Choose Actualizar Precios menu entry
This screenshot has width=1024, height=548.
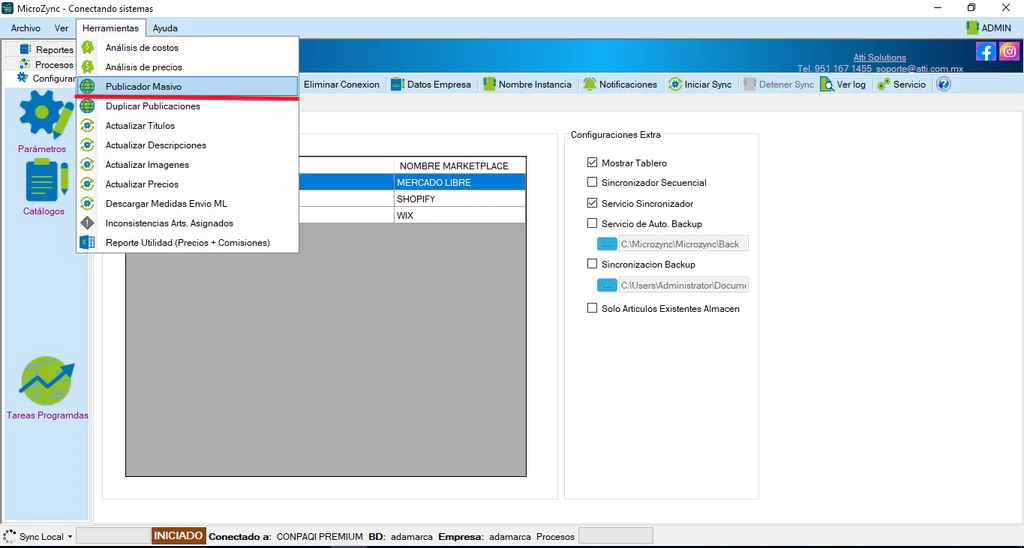click(x=187, y=184)
